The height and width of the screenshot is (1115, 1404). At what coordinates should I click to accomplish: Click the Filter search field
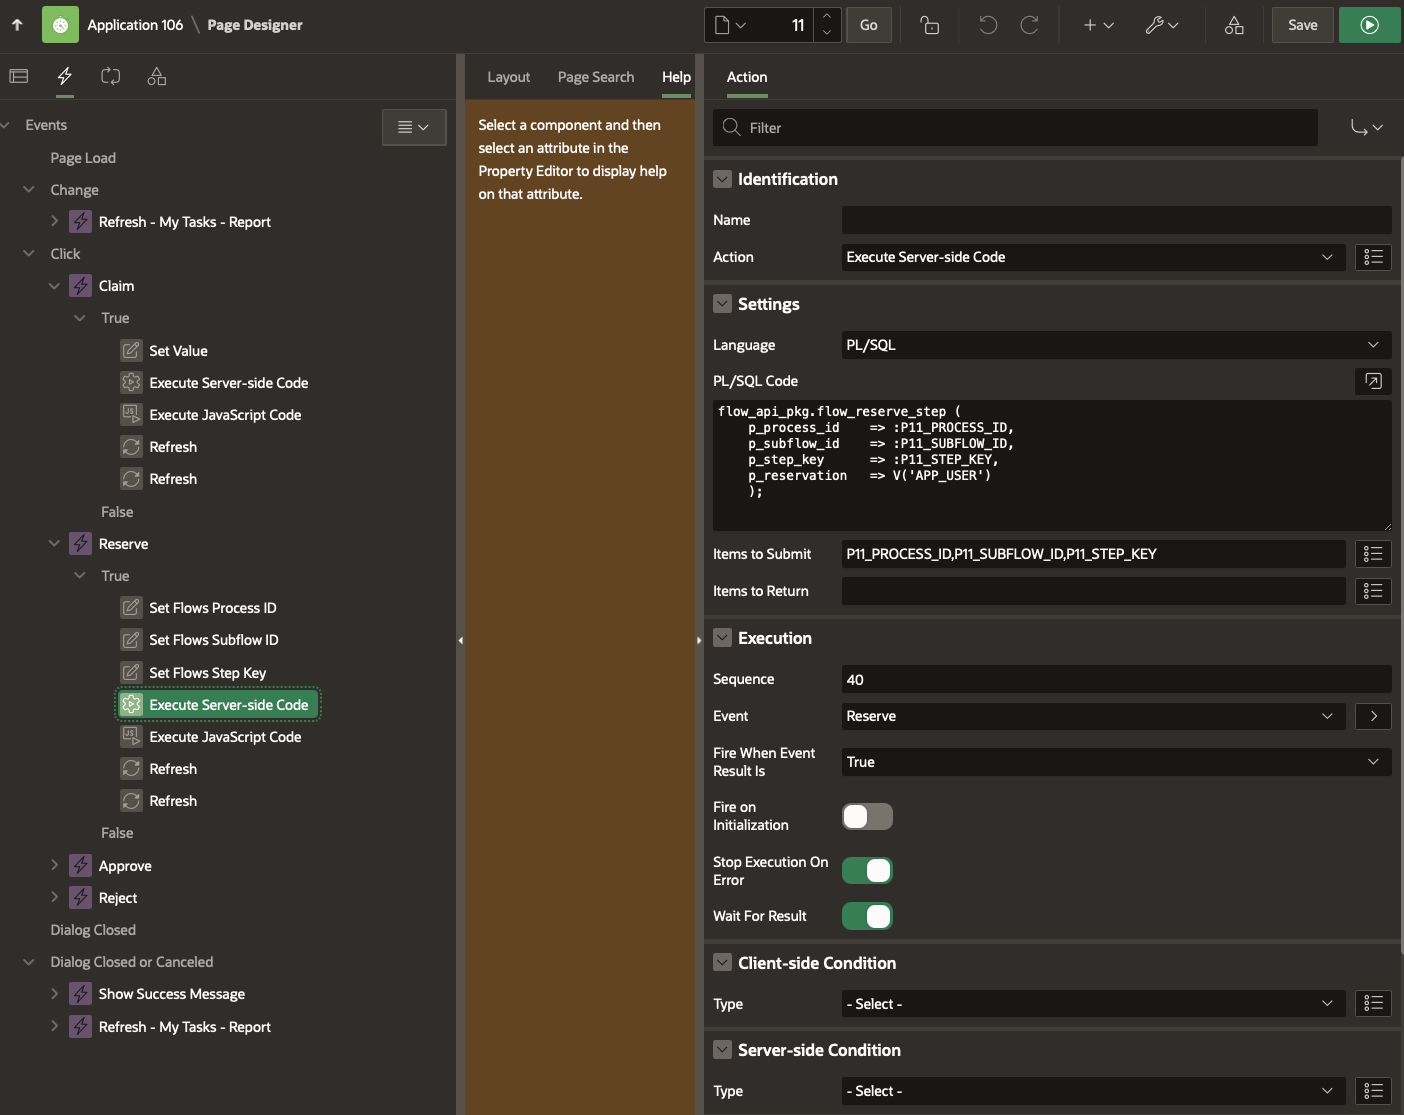1015,127
